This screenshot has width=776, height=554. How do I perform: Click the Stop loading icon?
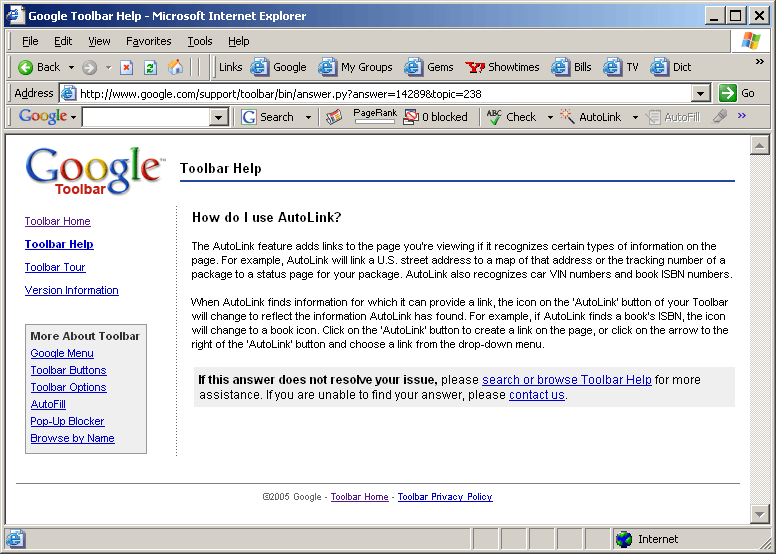(127, 67)
